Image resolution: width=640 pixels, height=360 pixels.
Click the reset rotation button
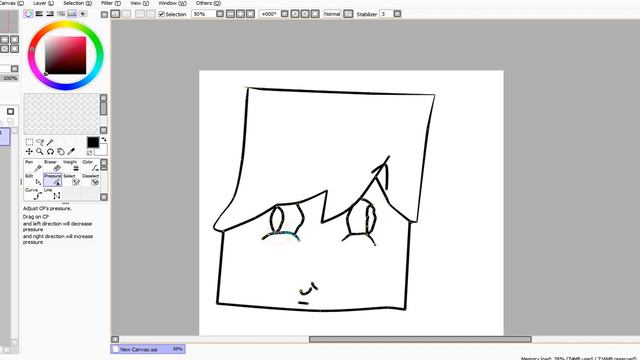315,14
